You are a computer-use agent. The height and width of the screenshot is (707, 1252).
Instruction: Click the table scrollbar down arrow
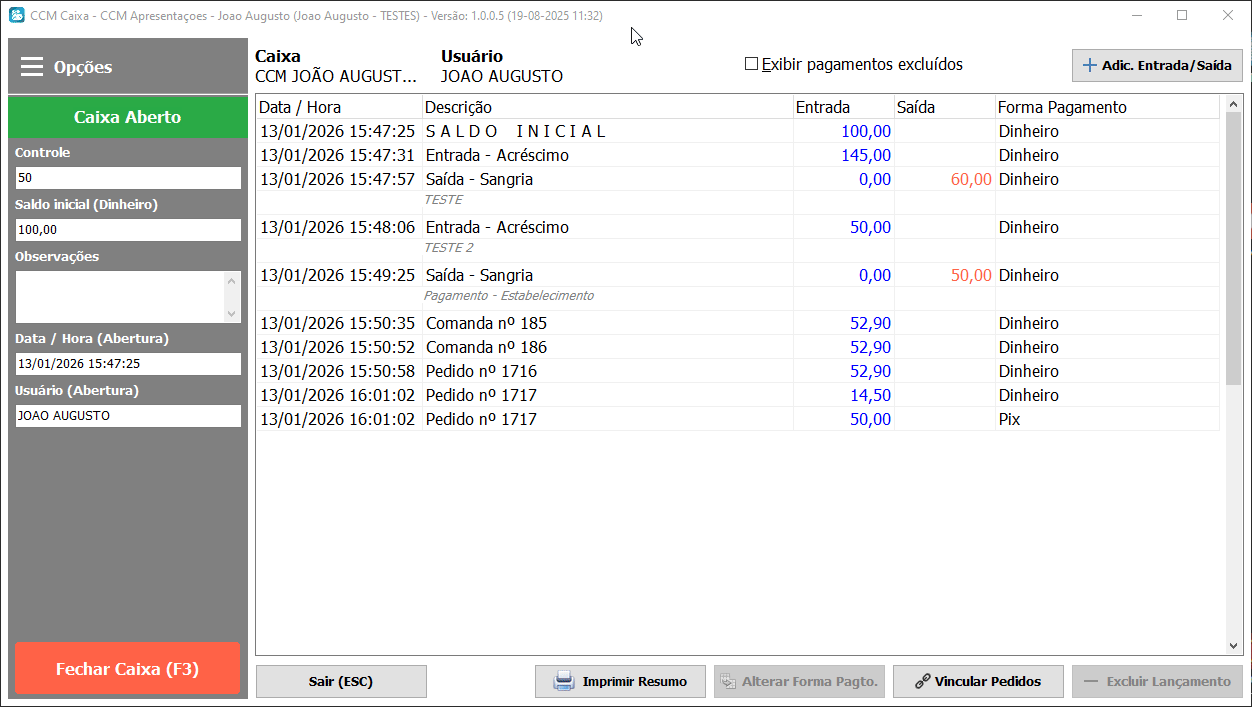pos(1234,646)
